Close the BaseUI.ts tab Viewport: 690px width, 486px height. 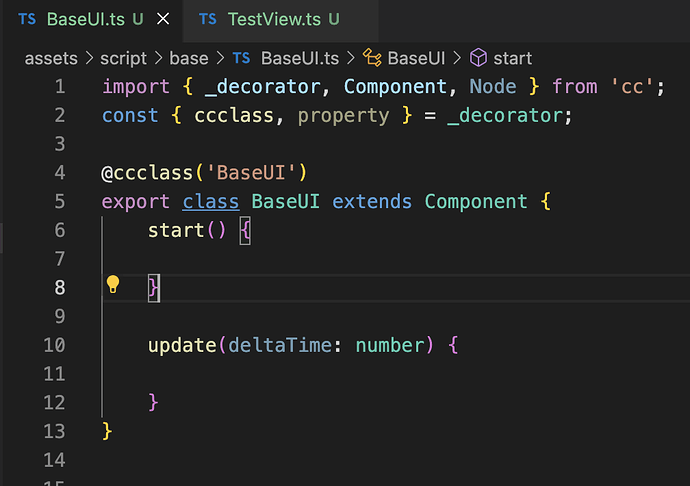(x=164, y=20)
